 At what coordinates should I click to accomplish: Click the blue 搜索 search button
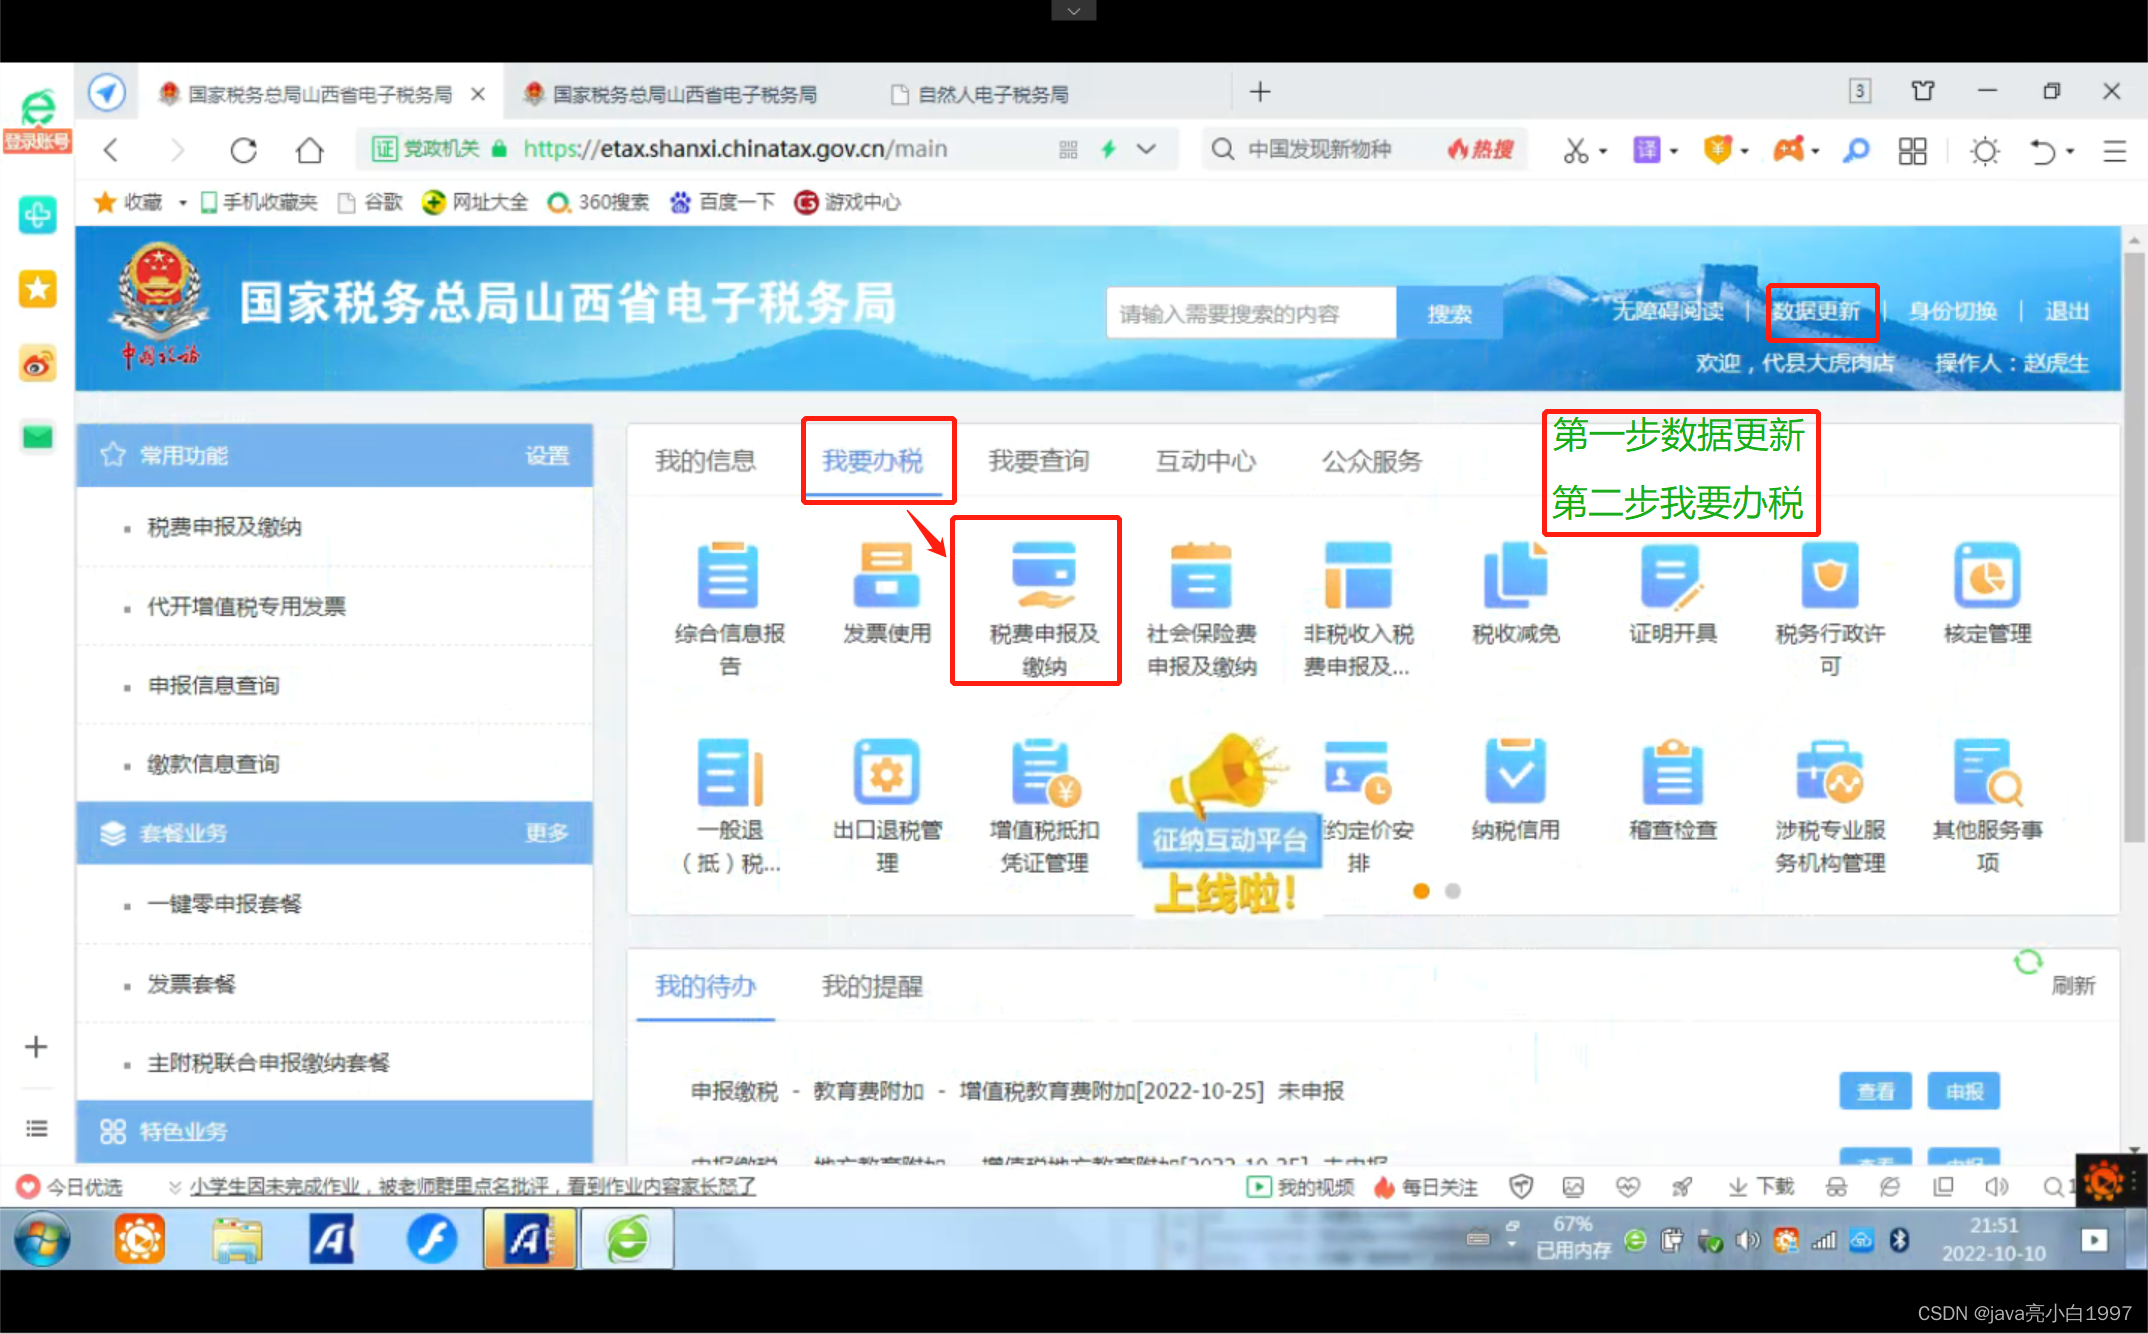[x=1450, y=313]
